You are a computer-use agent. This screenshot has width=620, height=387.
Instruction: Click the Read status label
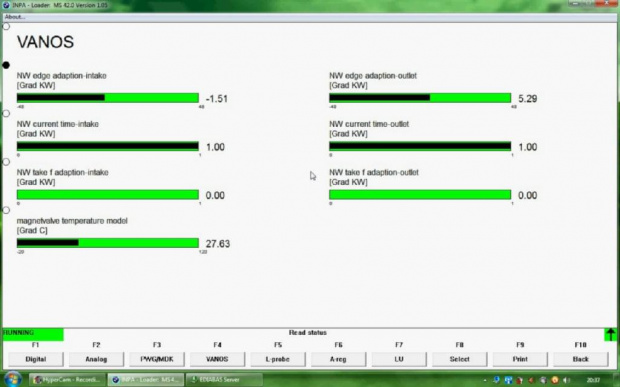tap(308, 333)
